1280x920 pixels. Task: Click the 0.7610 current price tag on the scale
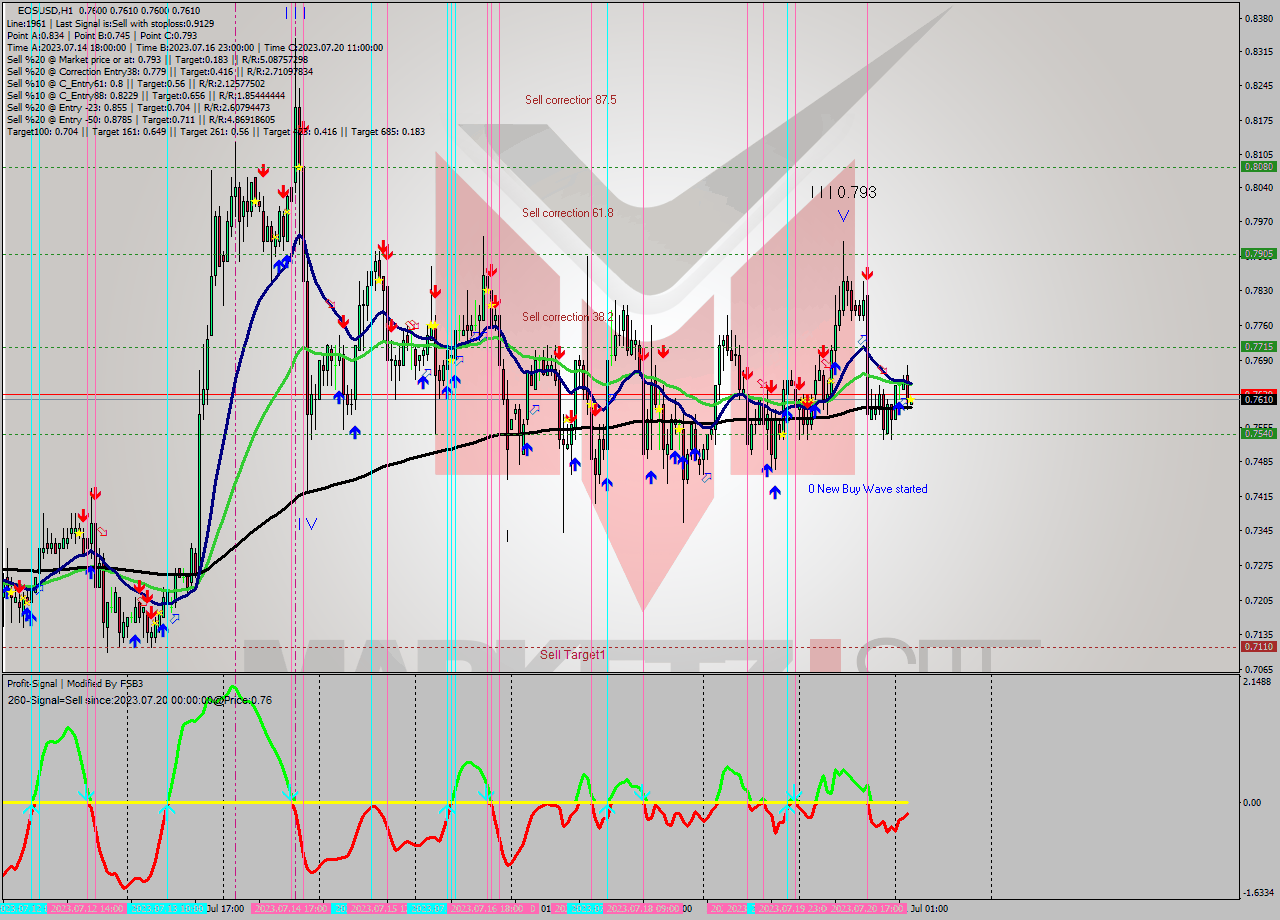1260,398
